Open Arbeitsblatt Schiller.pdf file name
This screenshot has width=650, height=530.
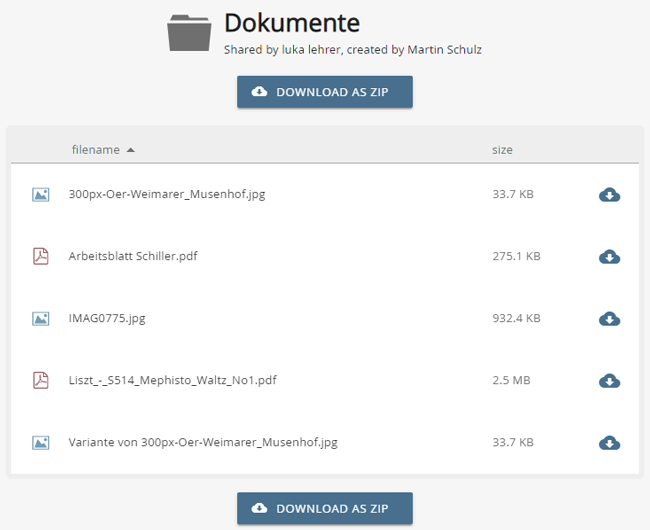(133, 256)
